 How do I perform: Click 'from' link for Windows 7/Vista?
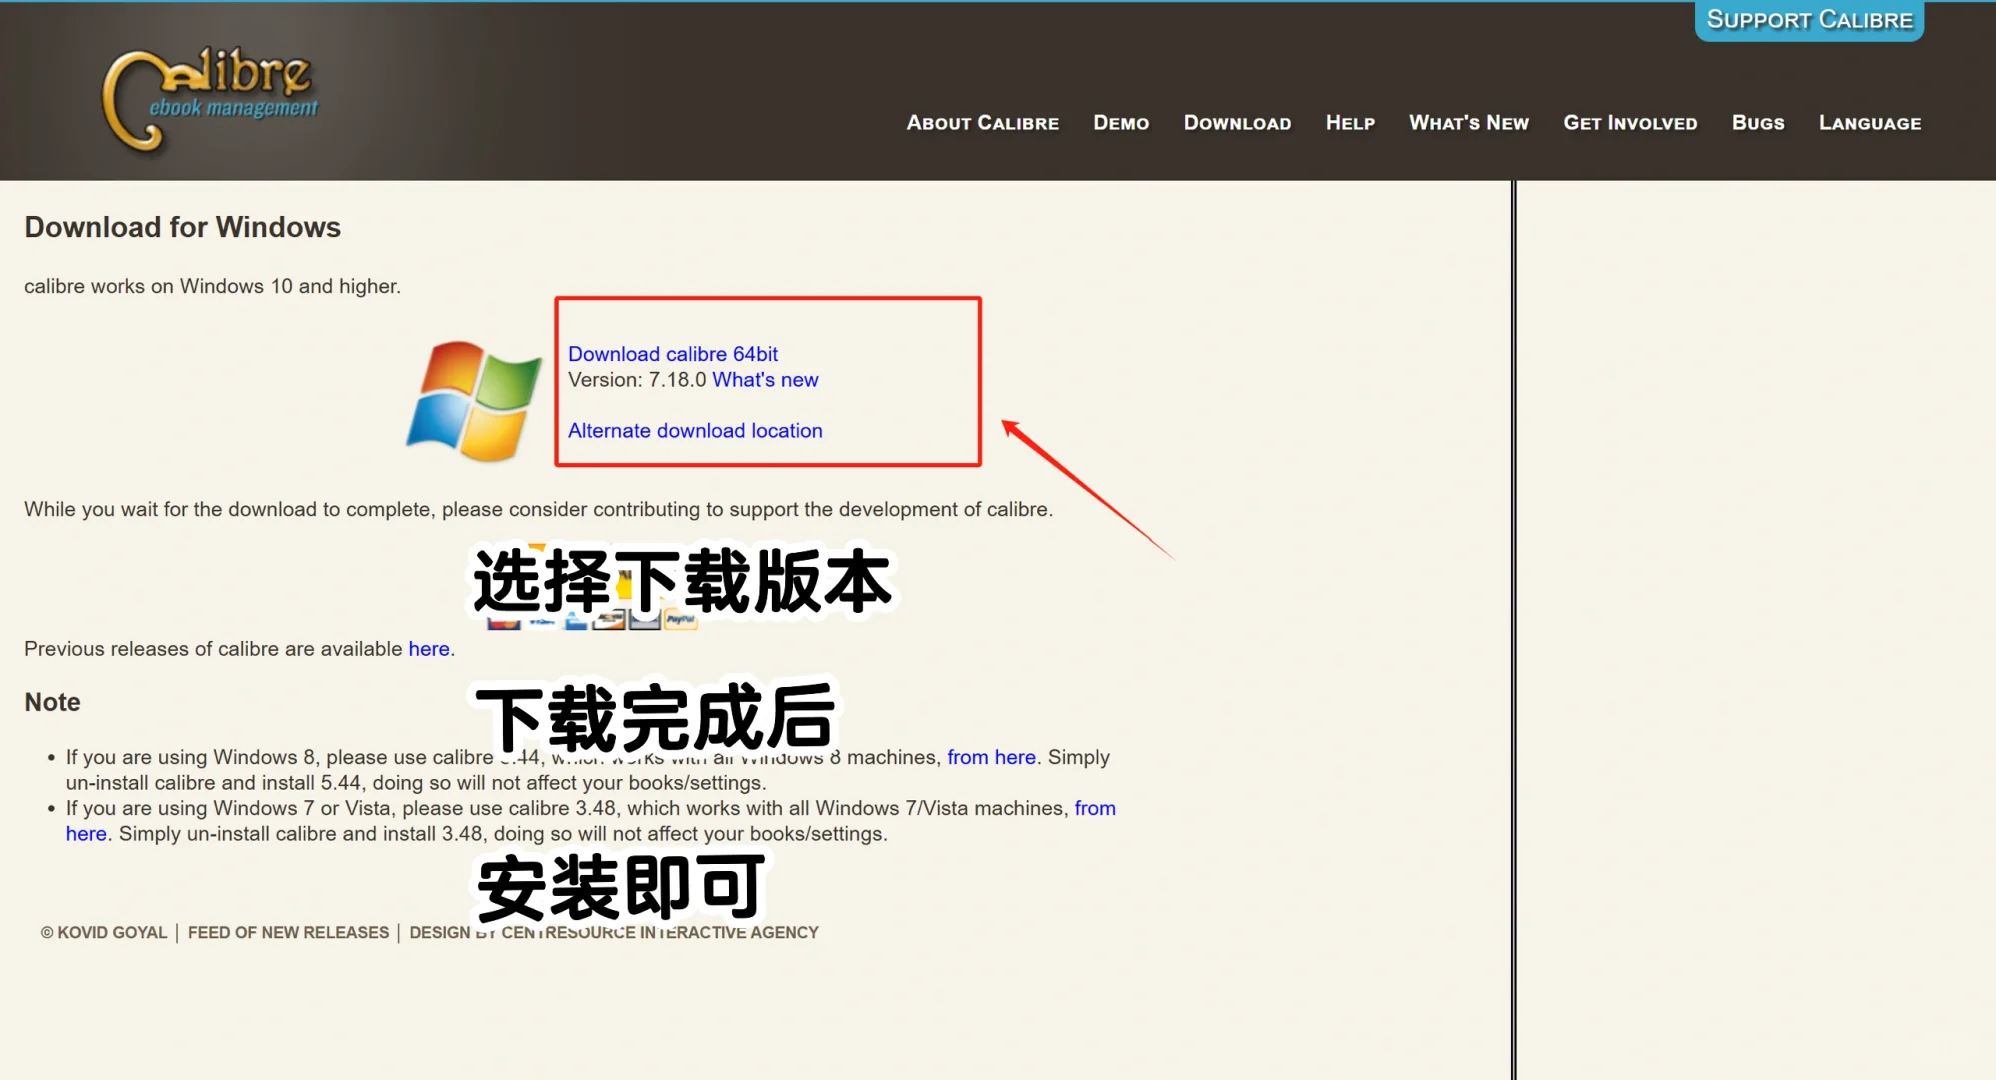point(1095,808)
